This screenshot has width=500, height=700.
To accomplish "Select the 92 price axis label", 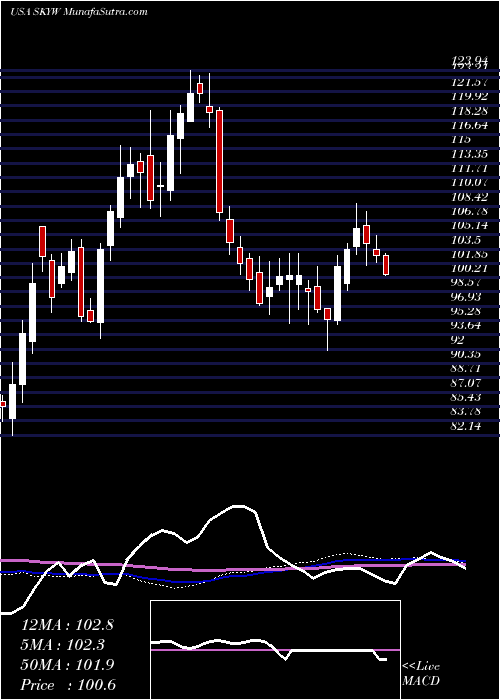I will [x=458, y=340].
